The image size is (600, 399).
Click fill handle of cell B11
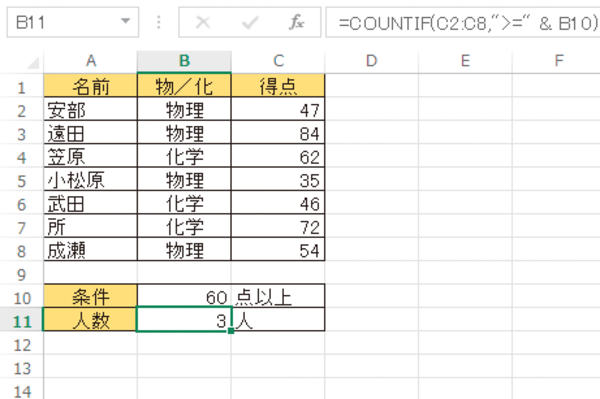click(x=231, y=331)
